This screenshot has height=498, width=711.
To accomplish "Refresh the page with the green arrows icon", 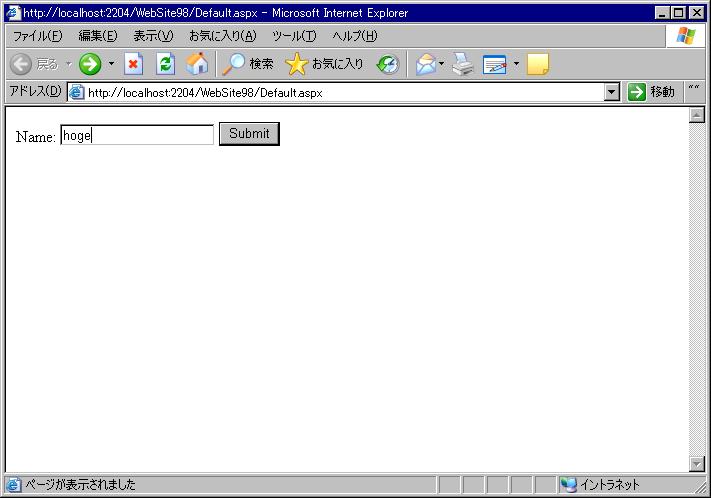I will pos(166,64).
